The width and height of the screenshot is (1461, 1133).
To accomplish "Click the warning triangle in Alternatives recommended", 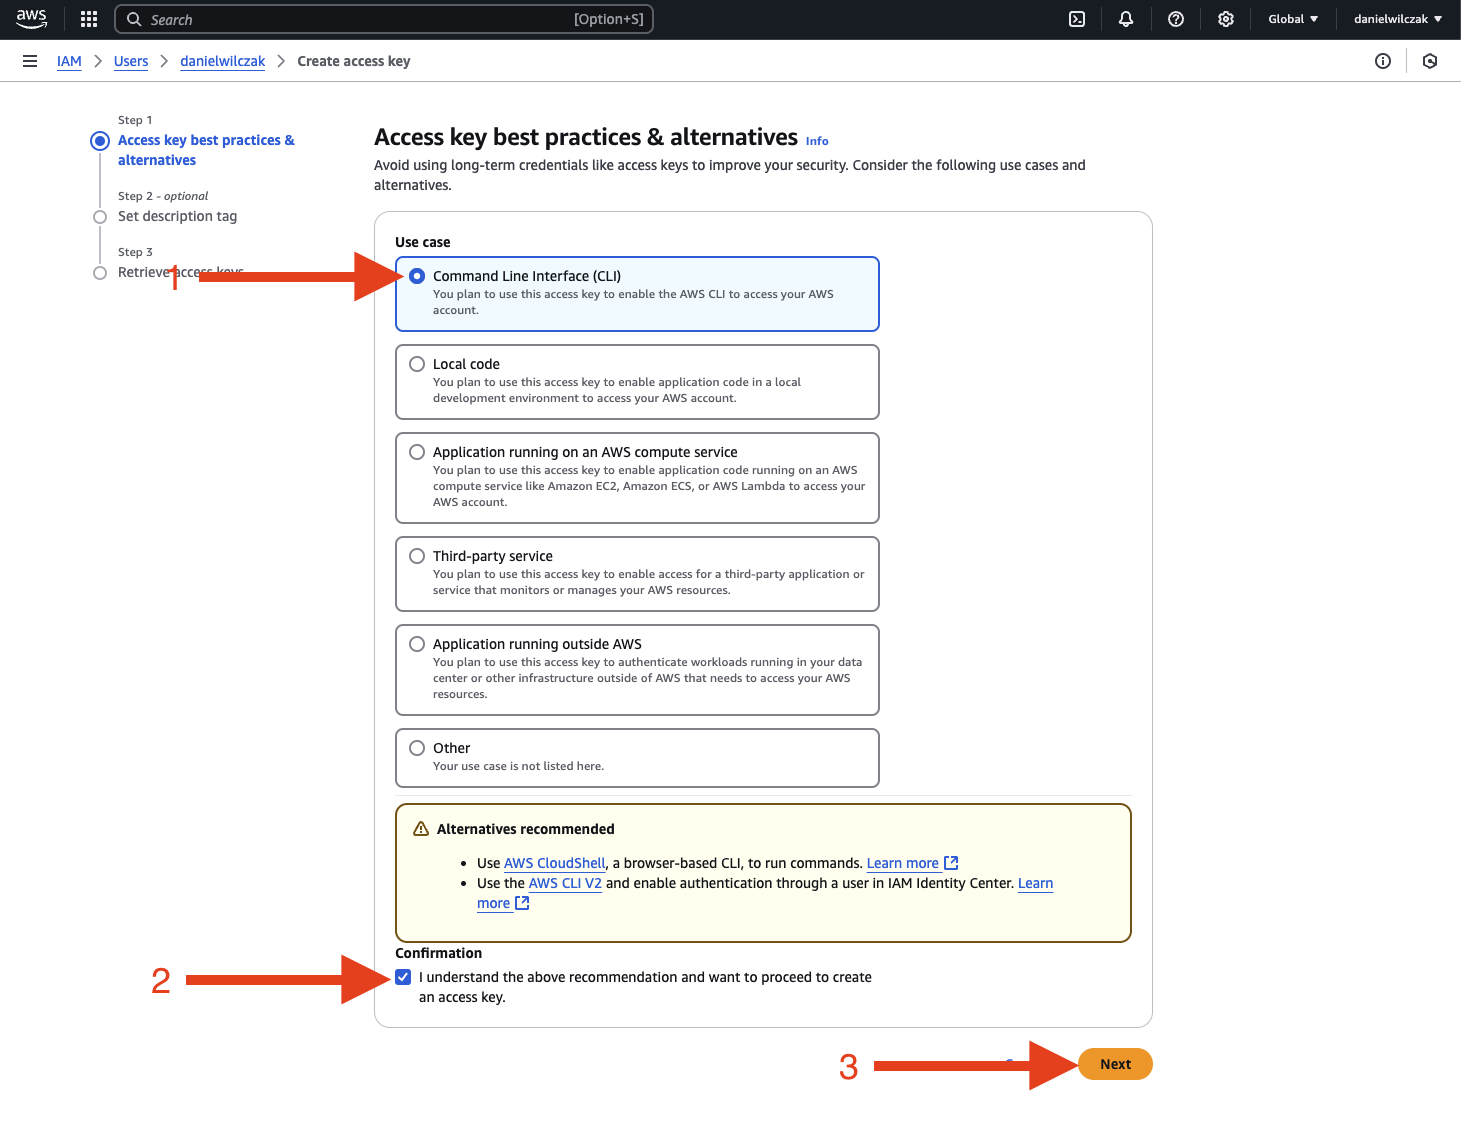I will coord(421,829).
